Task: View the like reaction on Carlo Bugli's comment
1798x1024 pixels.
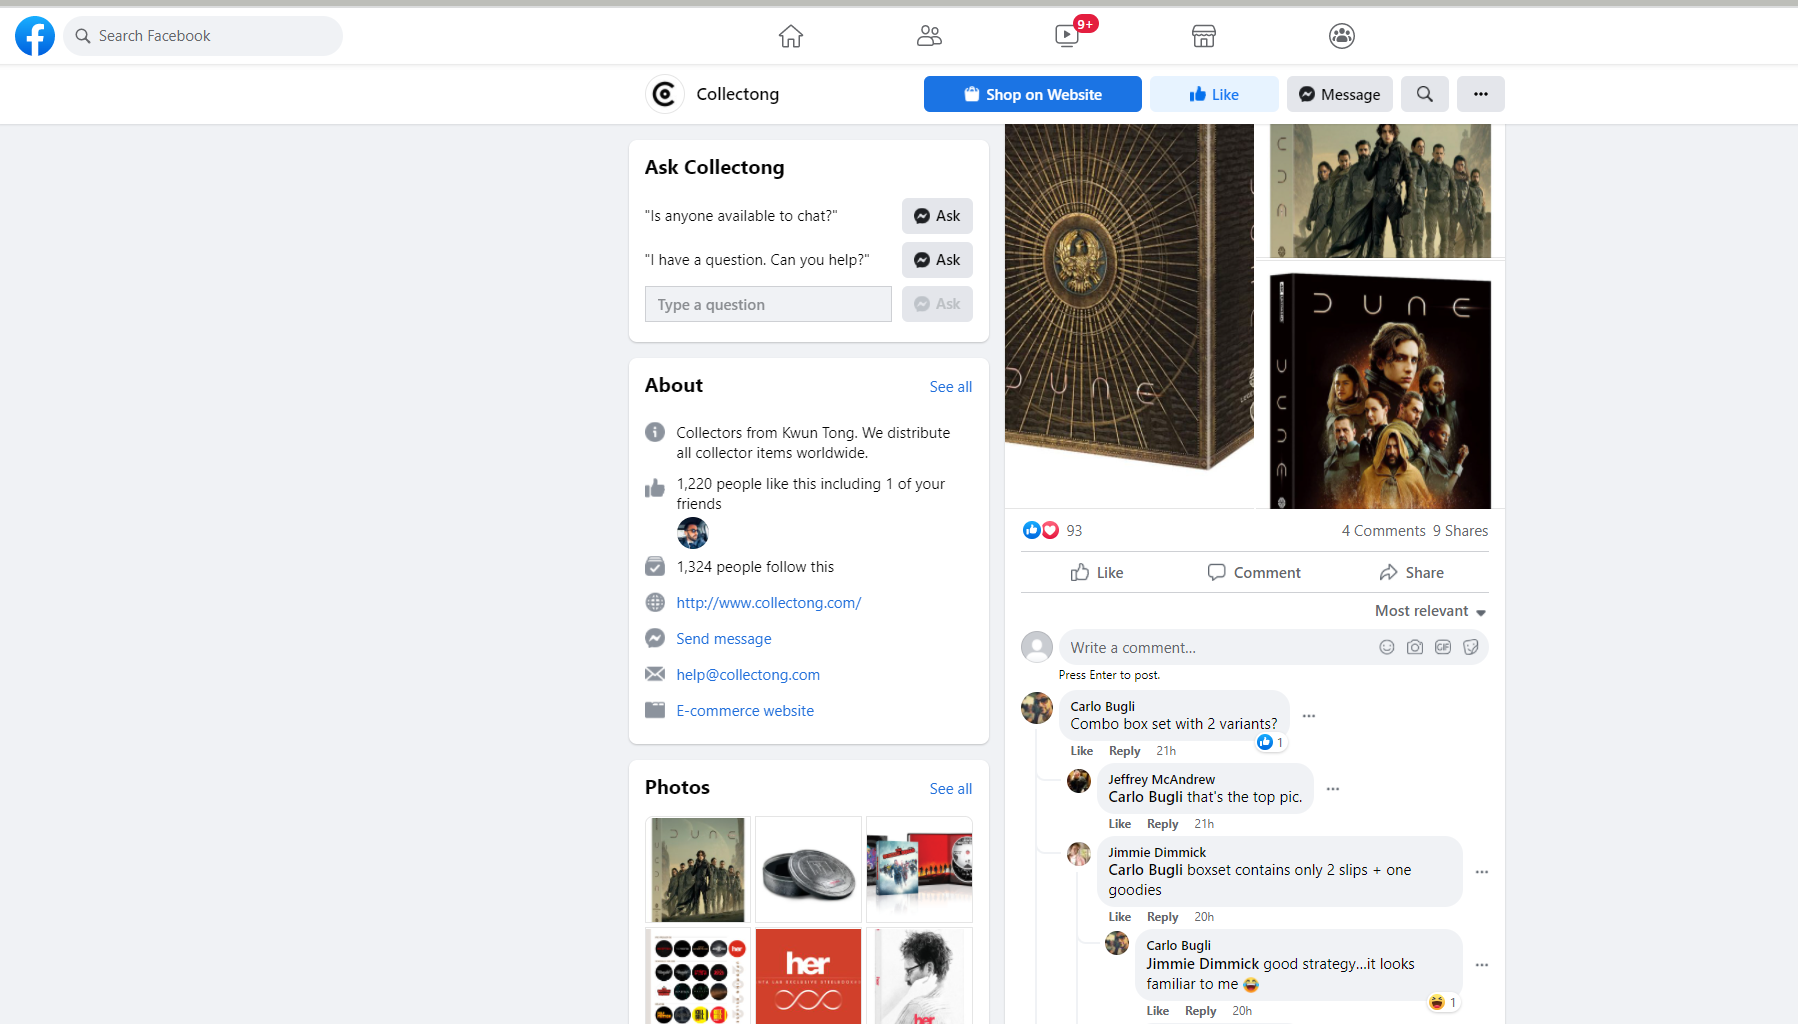Action: coord(1271,742)
